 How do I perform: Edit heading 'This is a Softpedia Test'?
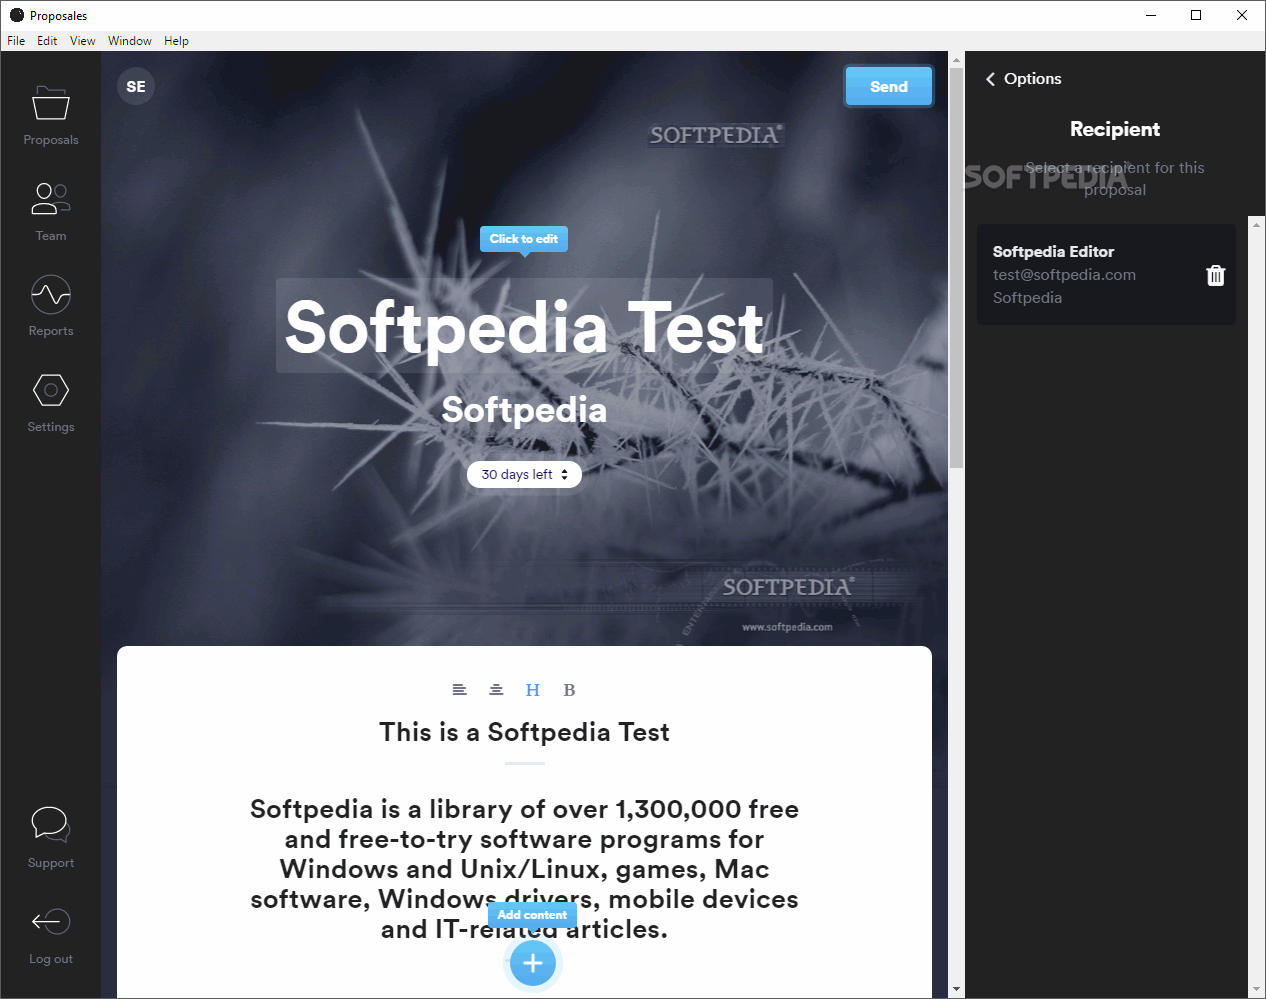click(x=524, y=732)
